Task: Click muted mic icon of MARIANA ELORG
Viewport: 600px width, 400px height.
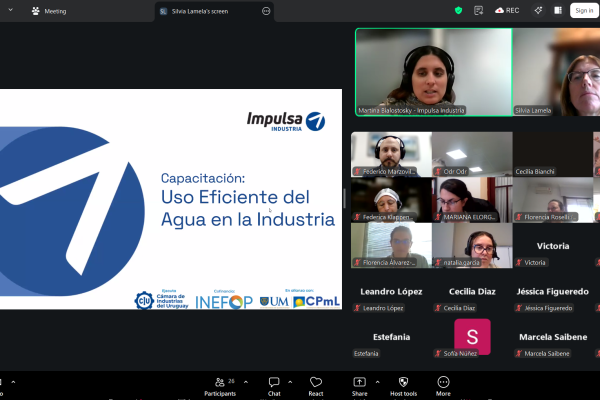Action: point(438,217)
